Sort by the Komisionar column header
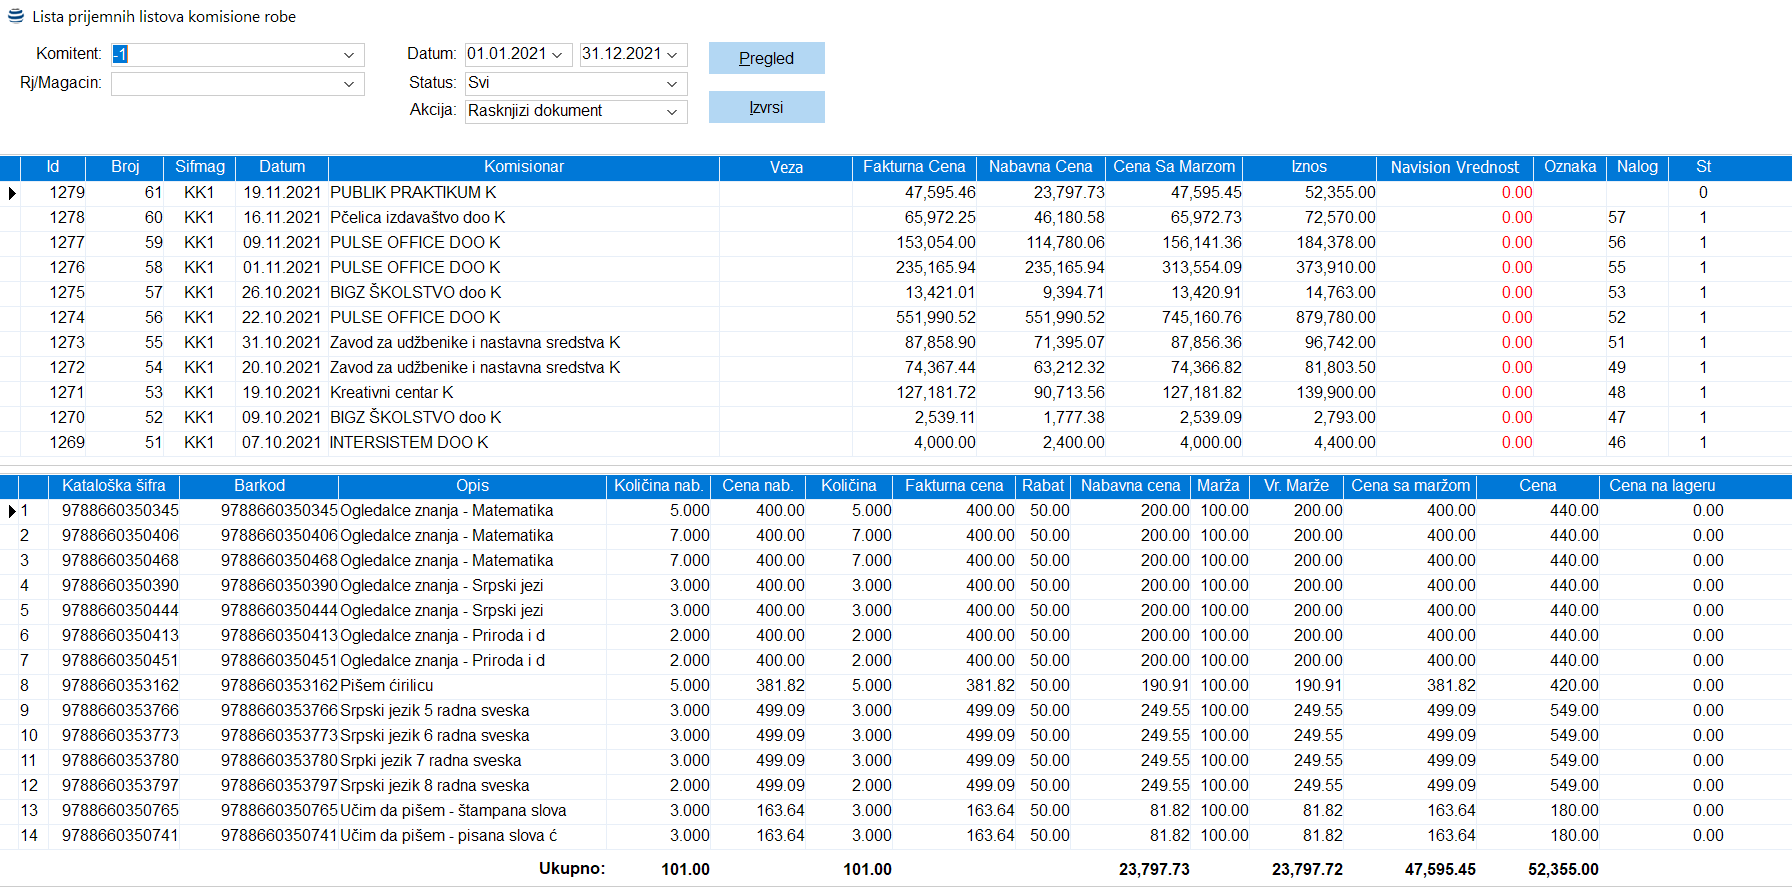The width and height of the screenshot is (1792, 890). [x=523, y=167]
